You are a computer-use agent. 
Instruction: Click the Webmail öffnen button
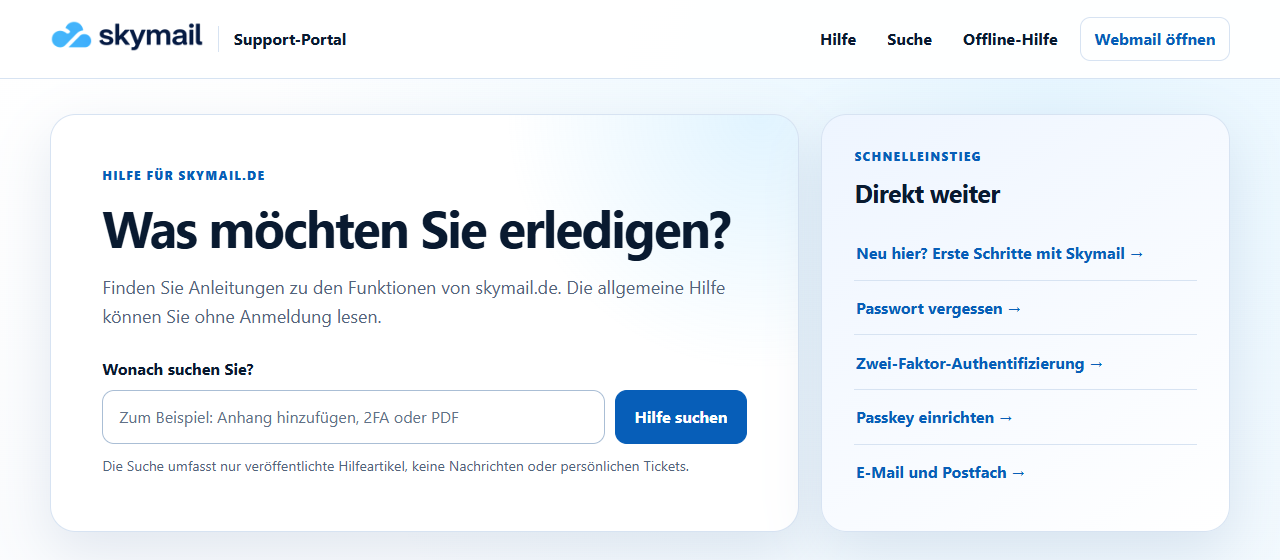(x=1155, y=39)
